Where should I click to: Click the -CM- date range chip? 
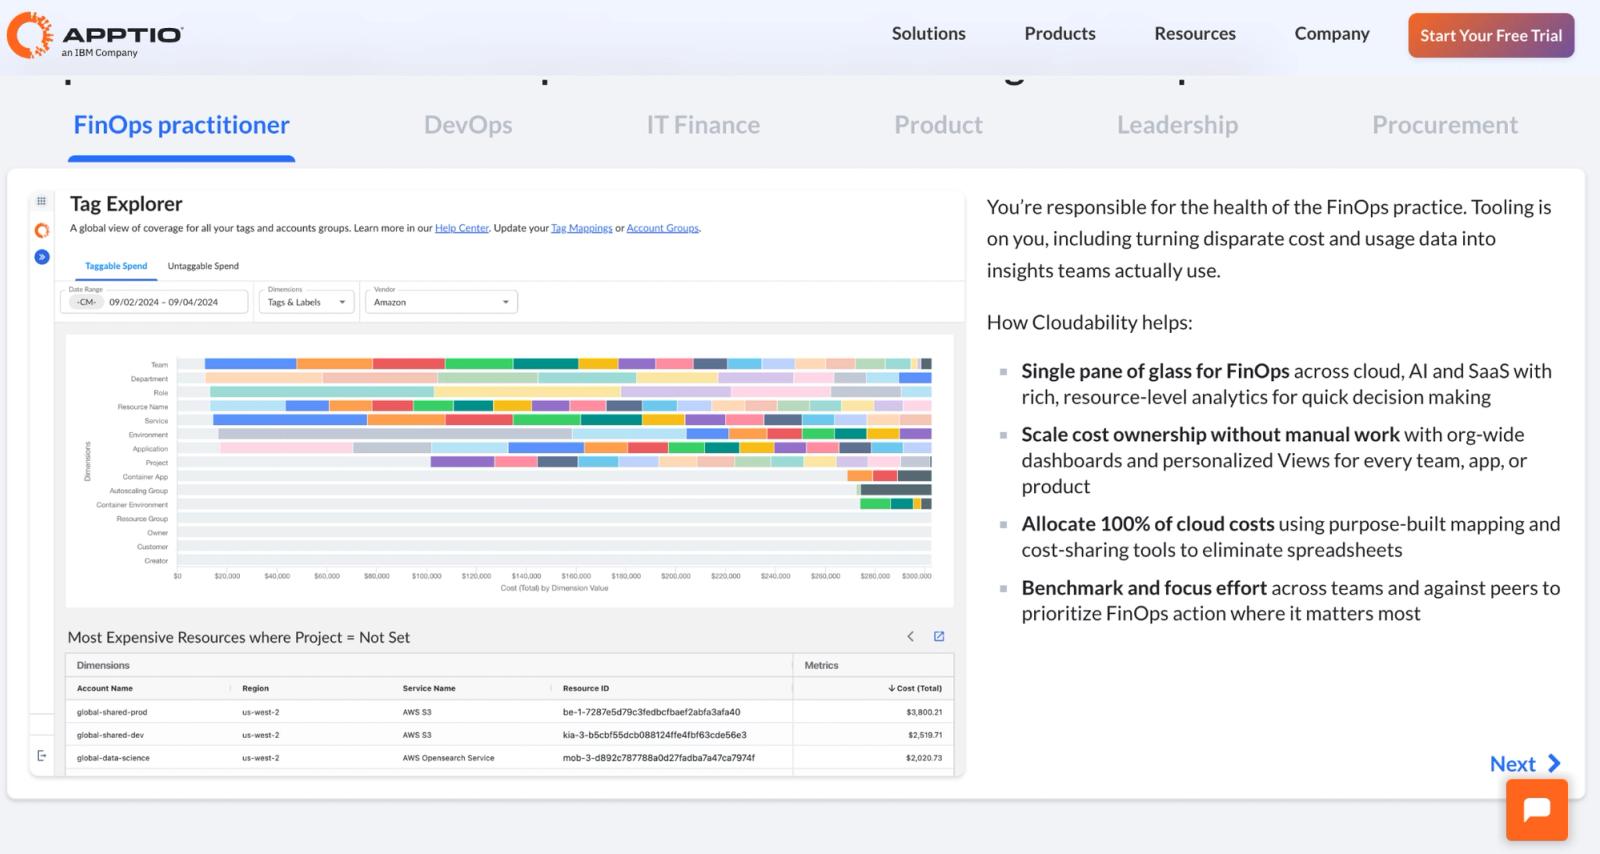pyautogui.click(x=87, y=302)
